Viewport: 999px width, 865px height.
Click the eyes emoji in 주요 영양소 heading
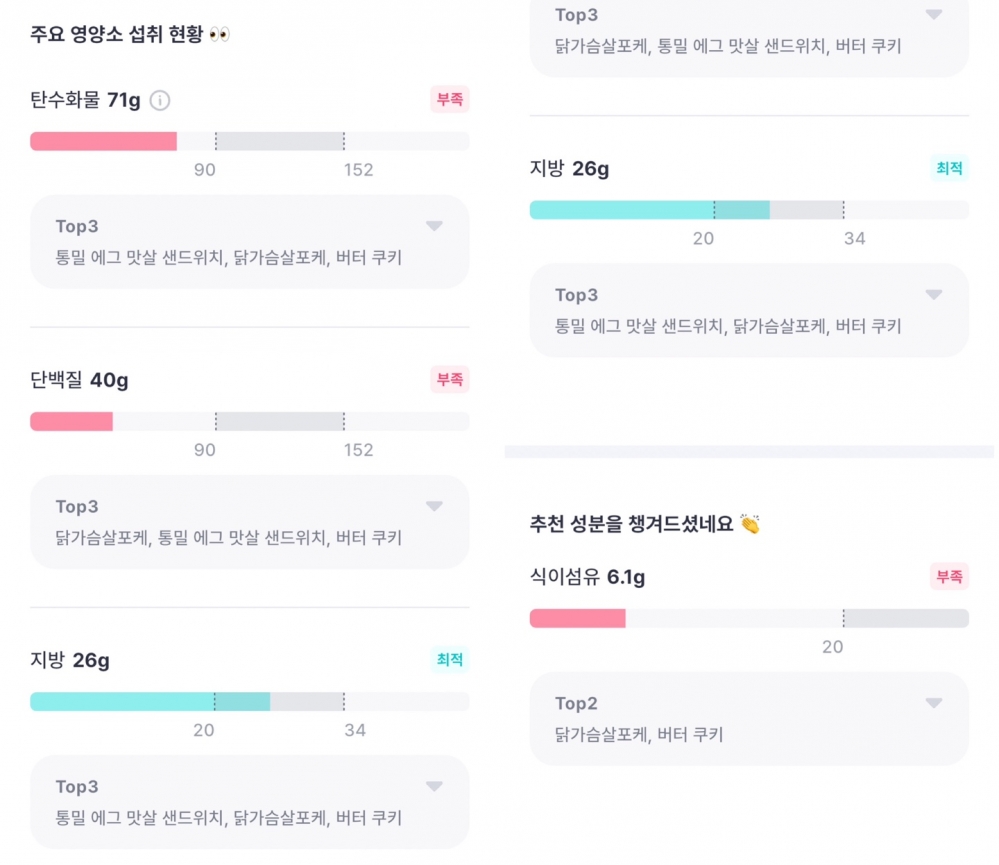pos(219,35)
